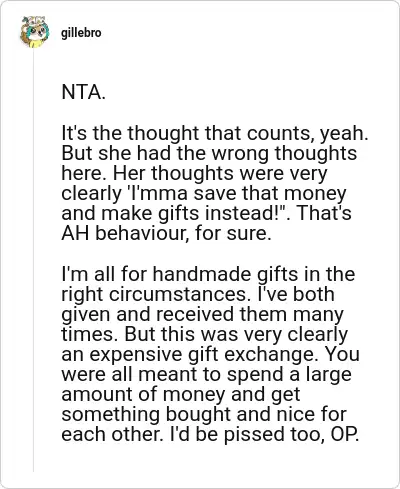Click the line "AH behaviour, for sure."
This screenshot has width=400, height=489.
166,233
